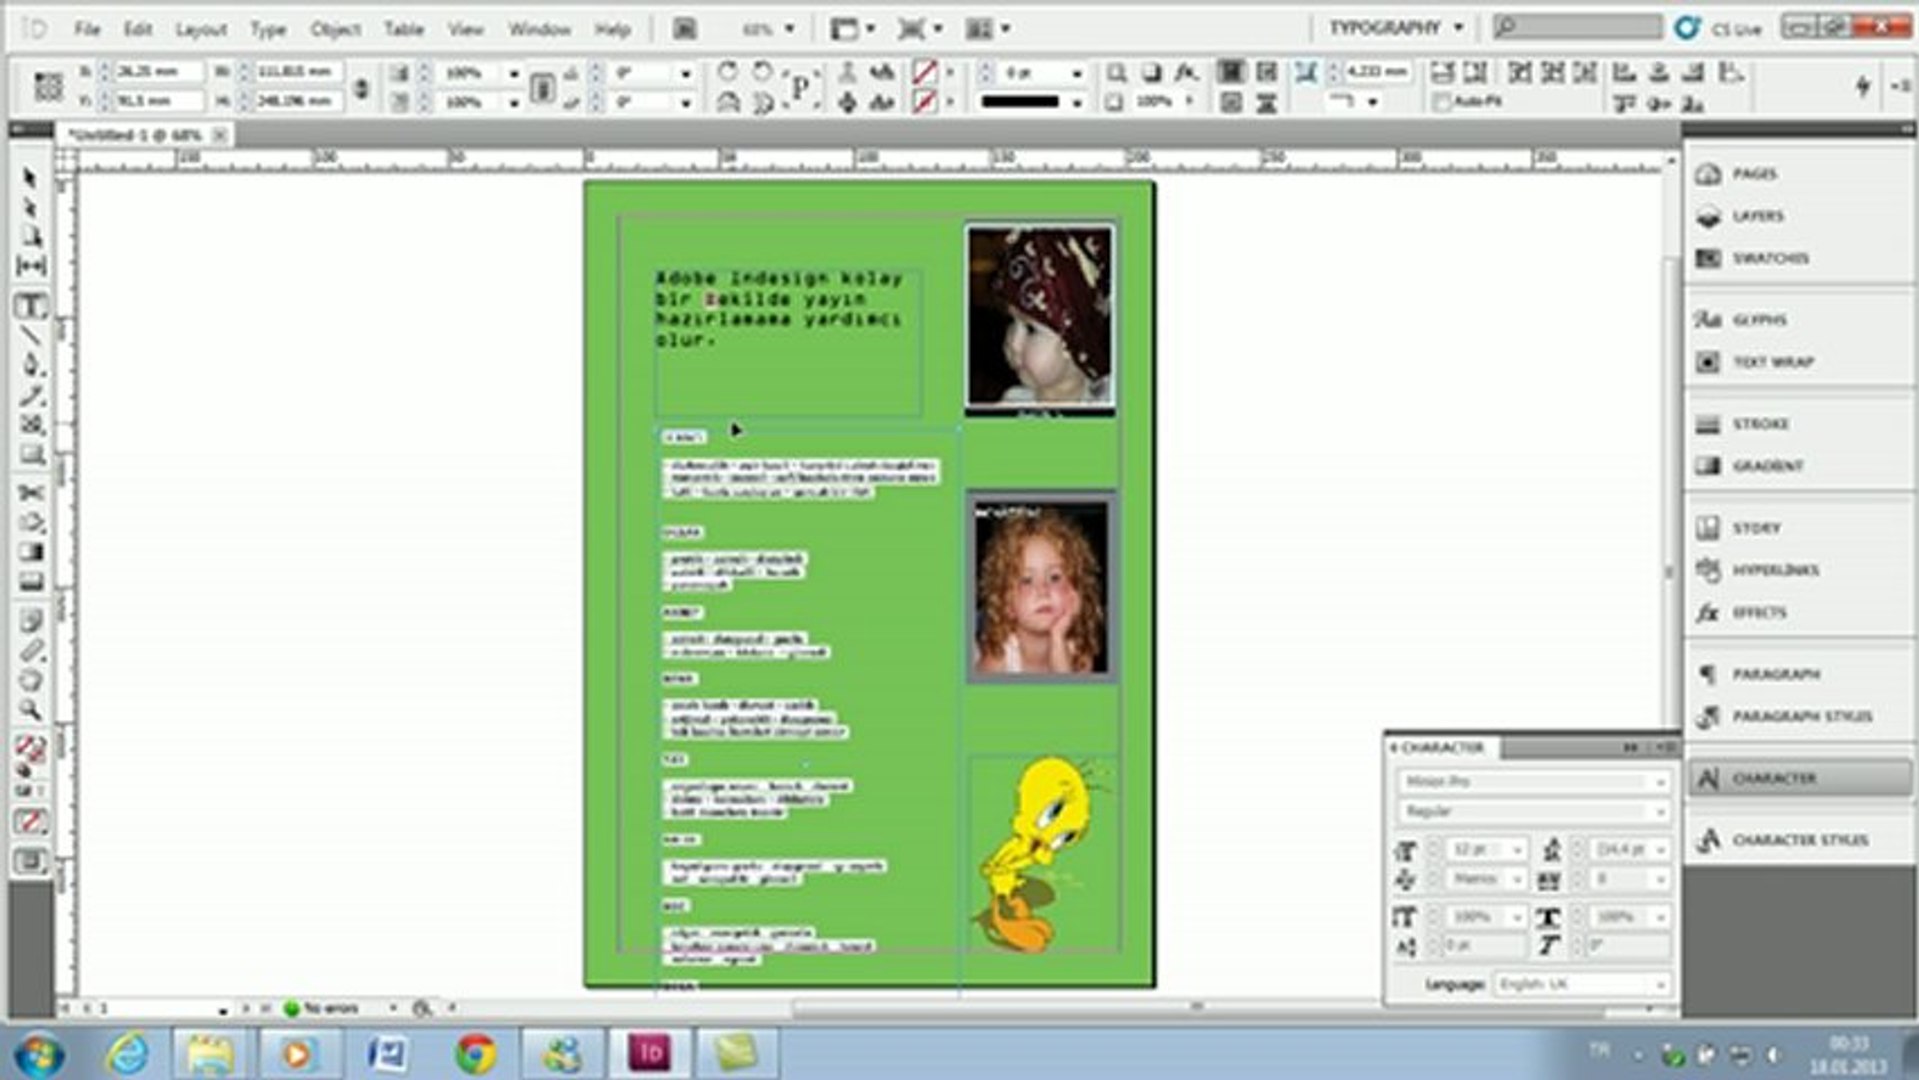Select the Selection tool arrow
Screen dimensions: 1919x1080
tap(30, 178)
